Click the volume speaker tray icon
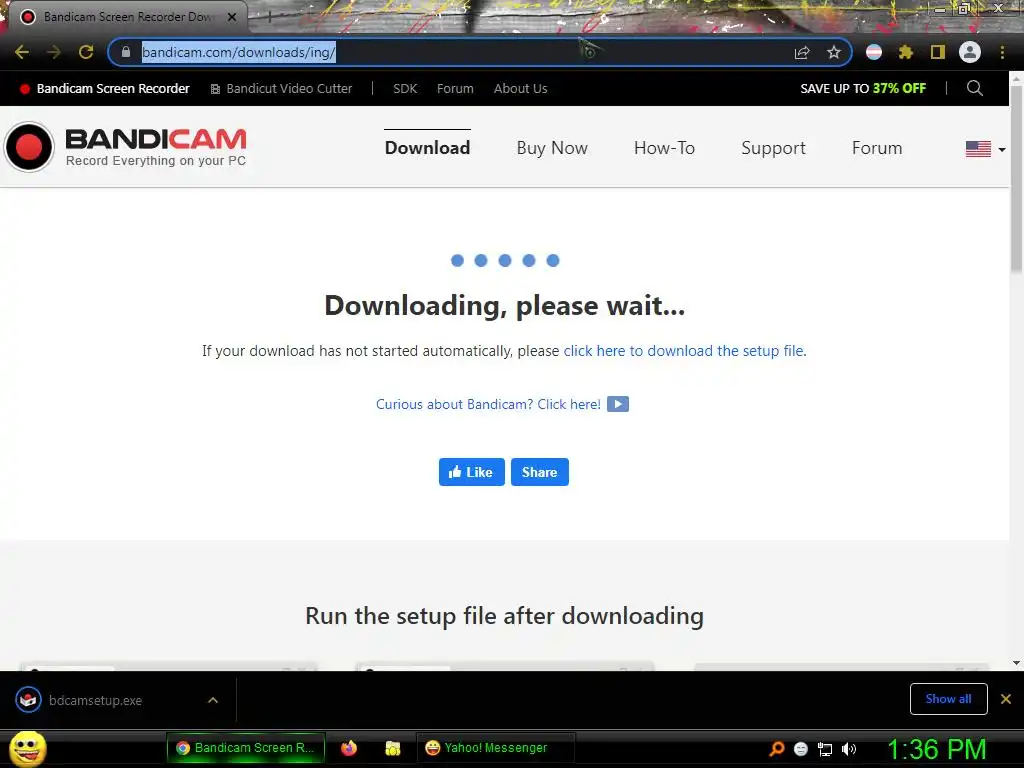The image size is (1024, 768). 849,749
